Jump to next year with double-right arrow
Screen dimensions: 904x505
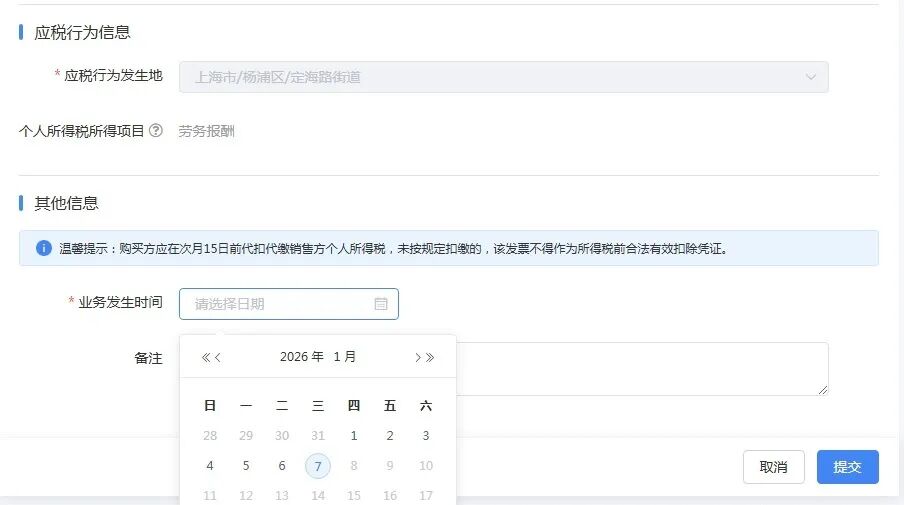tap(430, 357)
